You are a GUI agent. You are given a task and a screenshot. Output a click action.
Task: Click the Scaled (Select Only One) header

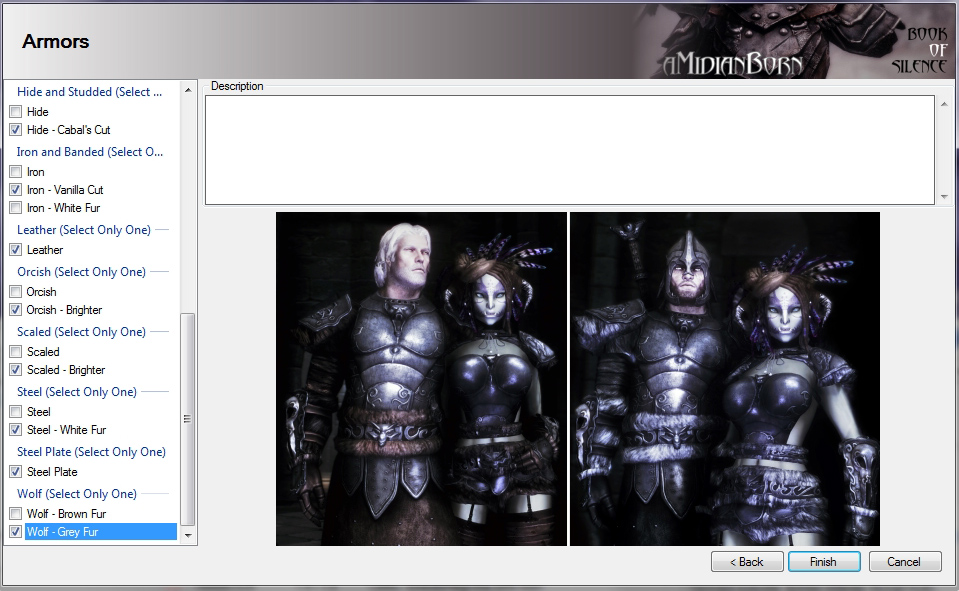[81, 332]
